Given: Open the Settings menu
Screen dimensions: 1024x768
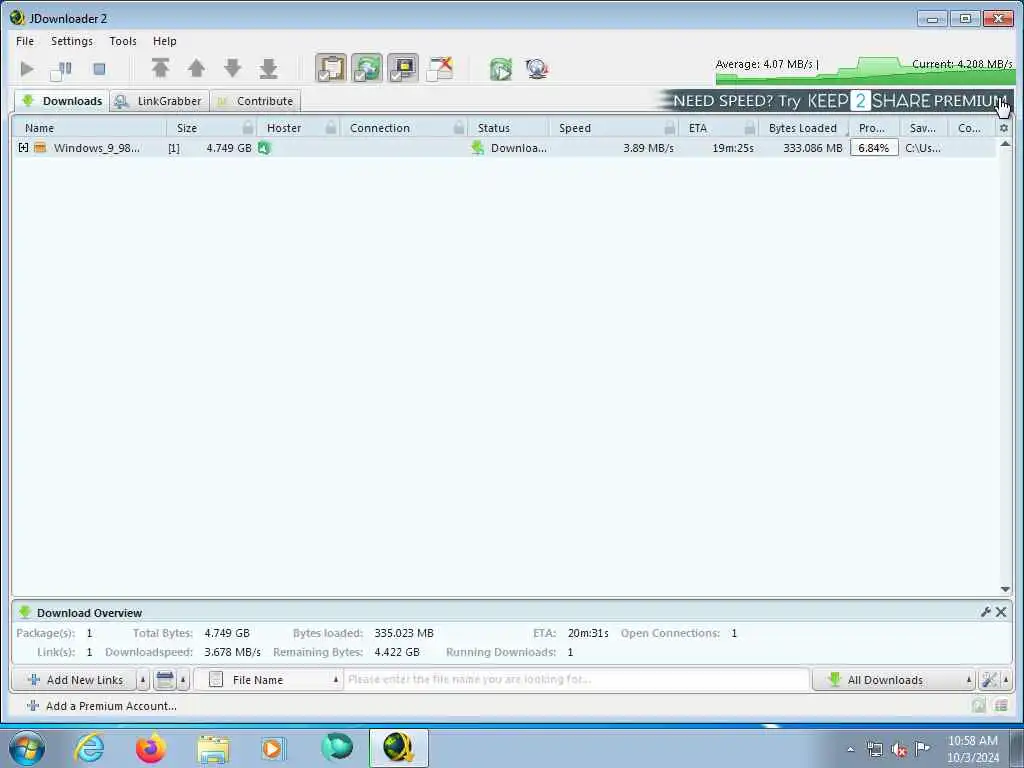Looking at the screenshot, I should tap(72, 41).
